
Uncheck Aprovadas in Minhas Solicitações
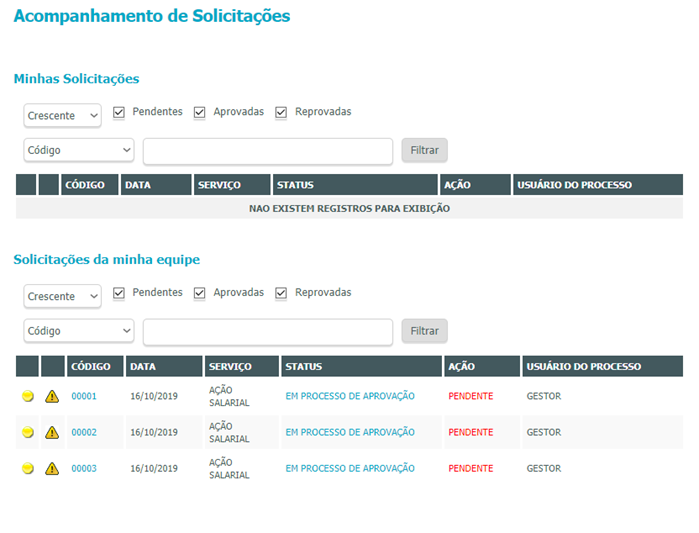pyautogui.click(x=199, y=112)
